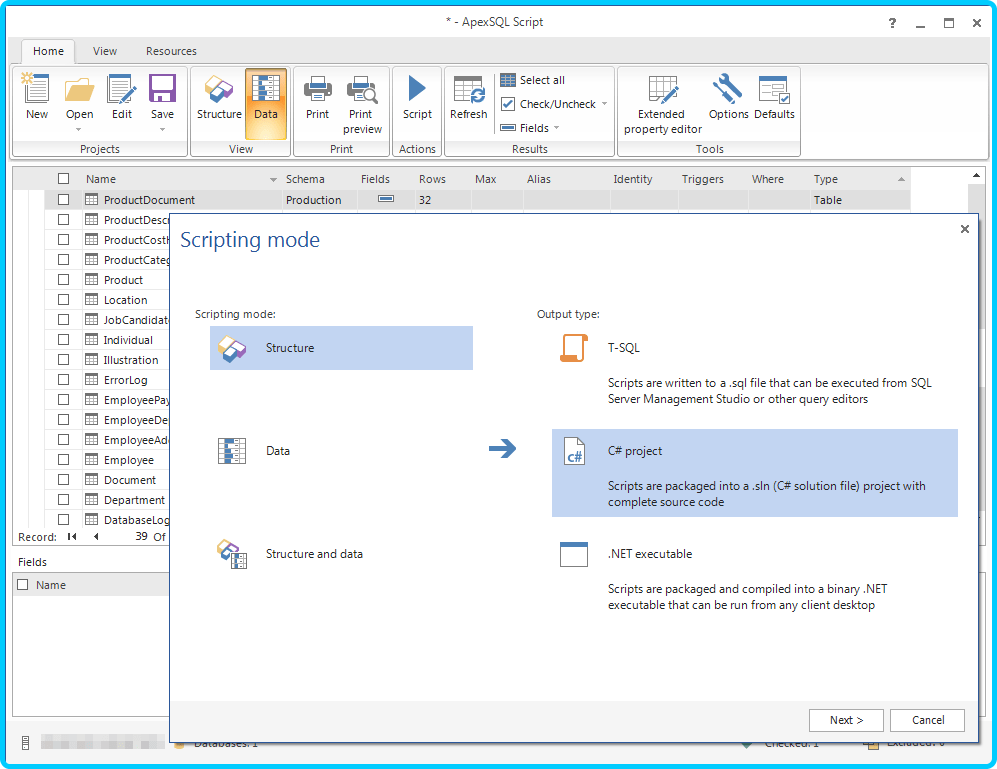
Task: Switch to the Home ribbon tab
Action: (x=48, y=51)
